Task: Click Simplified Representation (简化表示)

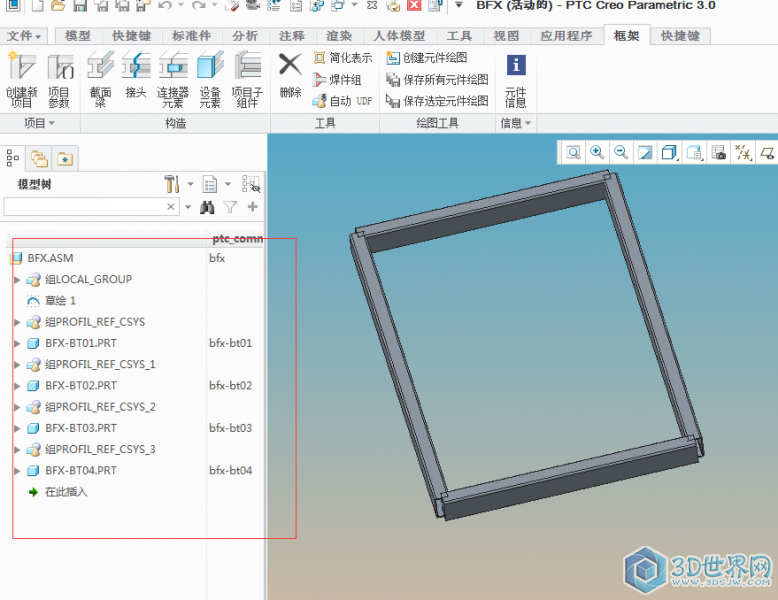Action: click(x=342, y=58)
